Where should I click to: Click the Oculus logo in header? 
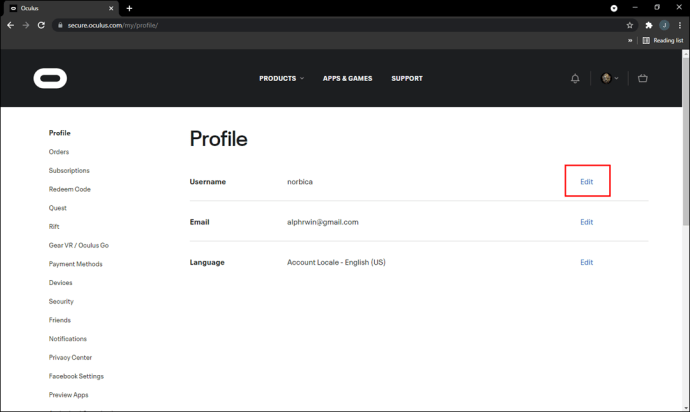[x=50, y=78]
